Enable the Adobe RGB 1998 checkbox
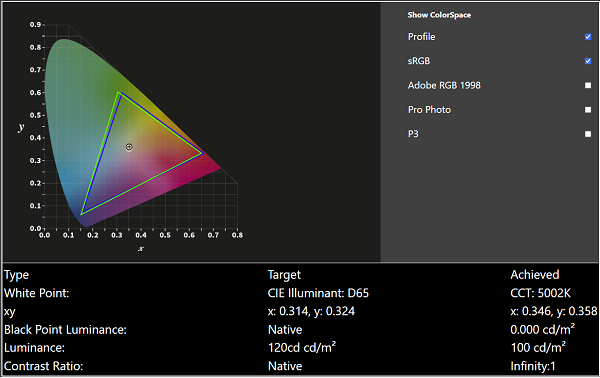 coord(588,85)
